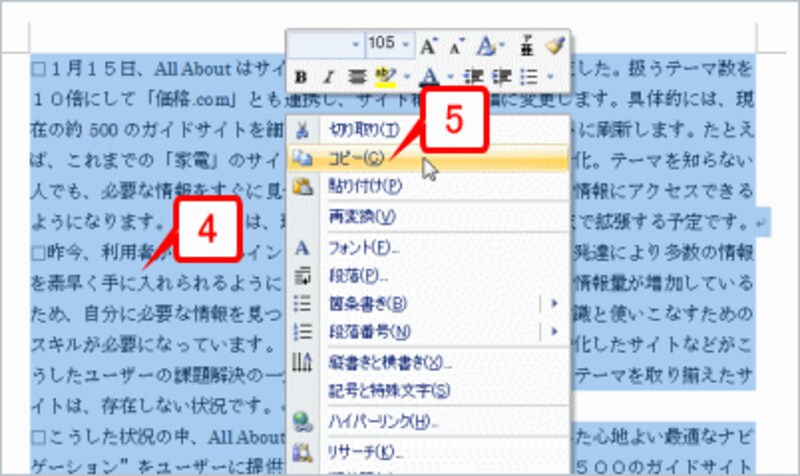
Task: Click text 'ため、自分に必要な情報を見つ'
Action: coord(157,314)
